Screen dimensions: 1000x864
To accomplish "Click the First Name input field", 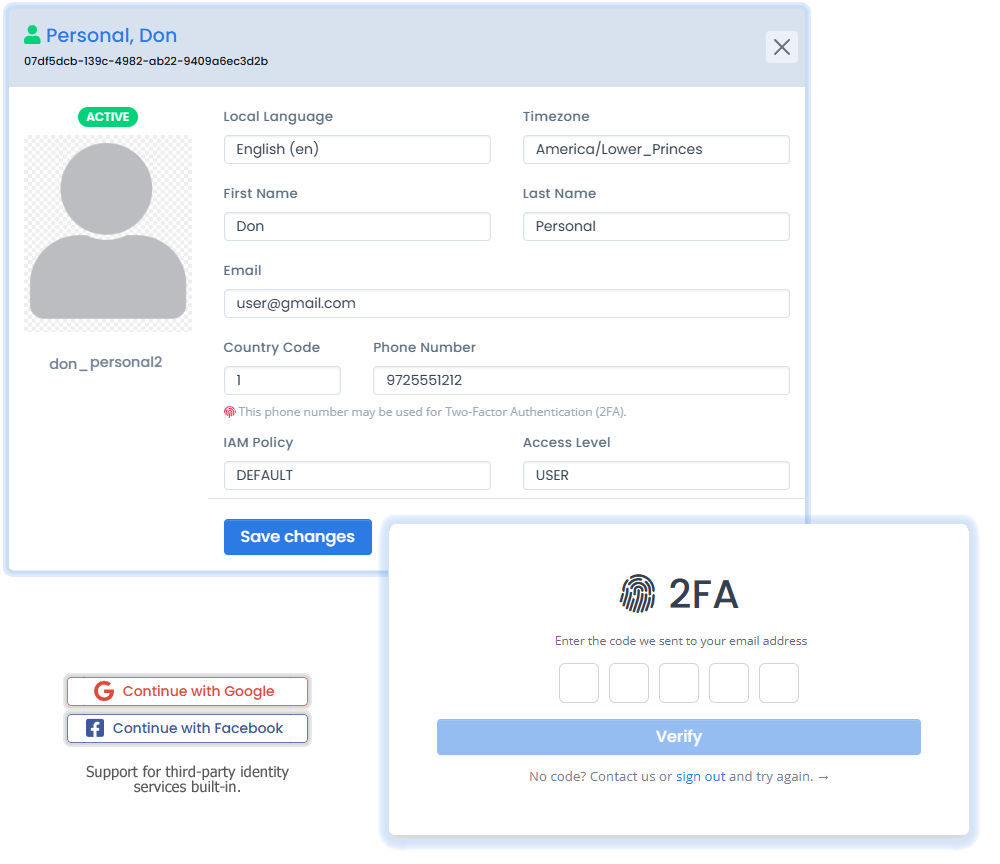I will coord(357,226).
